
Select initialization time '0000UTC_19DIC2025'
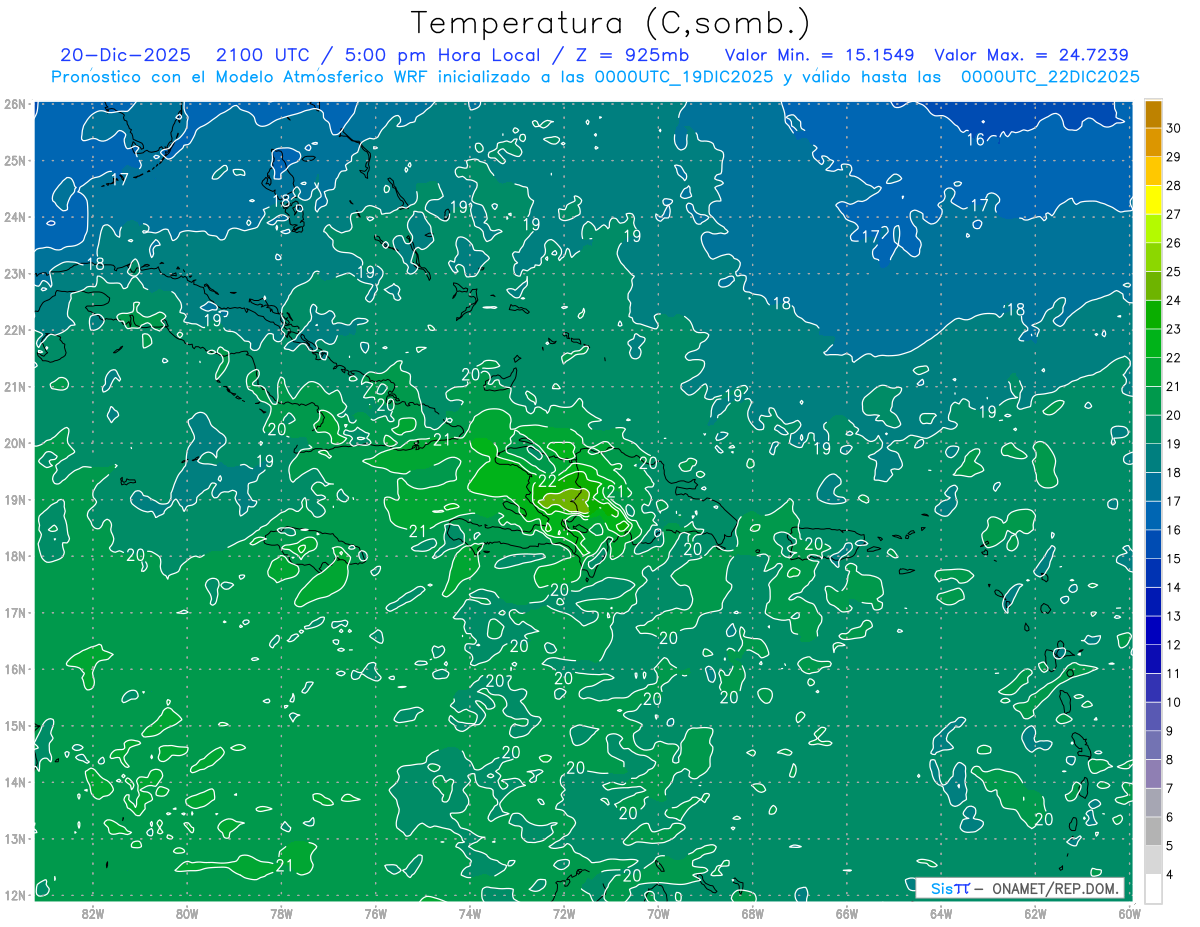(x=684, y=77)
